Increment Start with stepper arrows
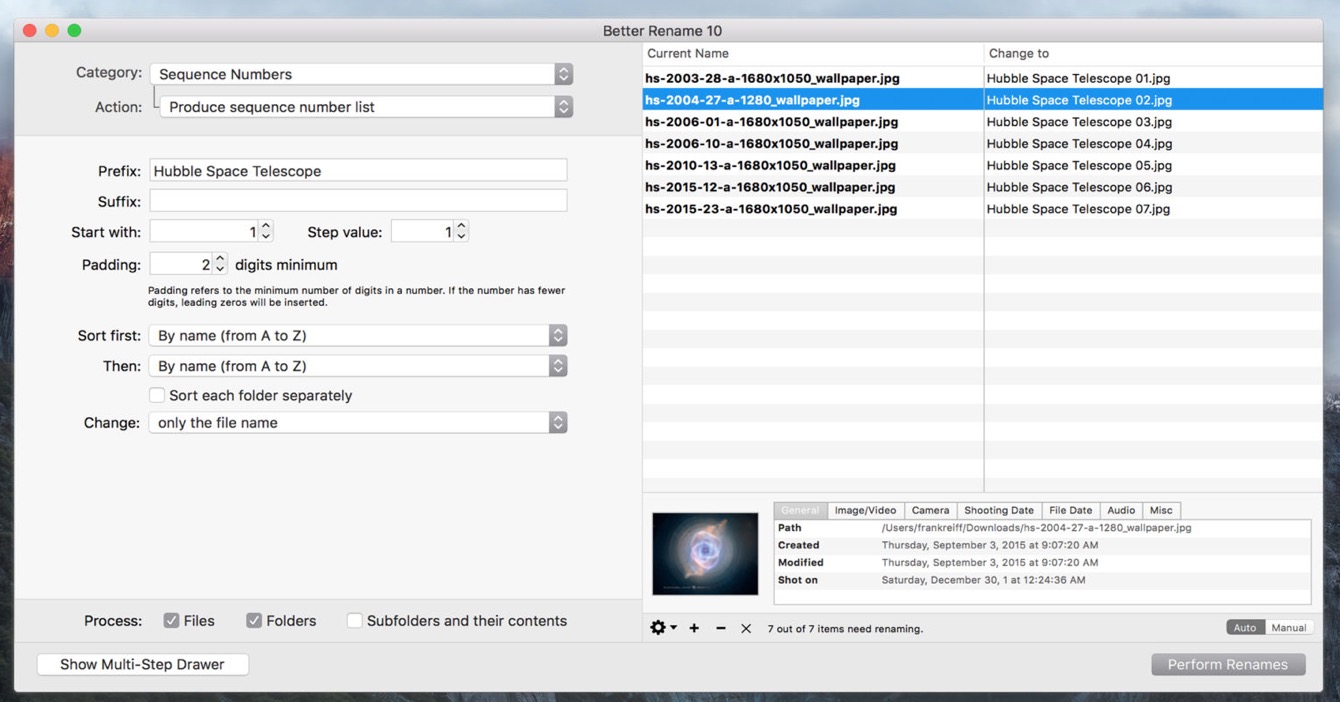The width and height of the screenshot is (1340, 702). [x=265, y=231]
